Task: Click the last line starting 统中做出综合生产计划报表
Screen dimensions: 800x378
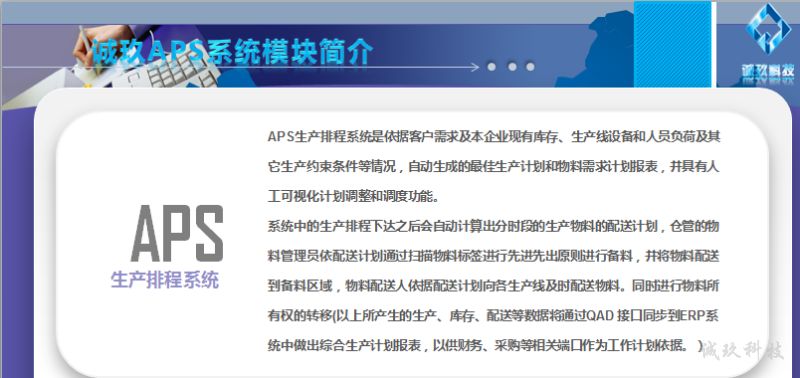Action: pos(485,345)
